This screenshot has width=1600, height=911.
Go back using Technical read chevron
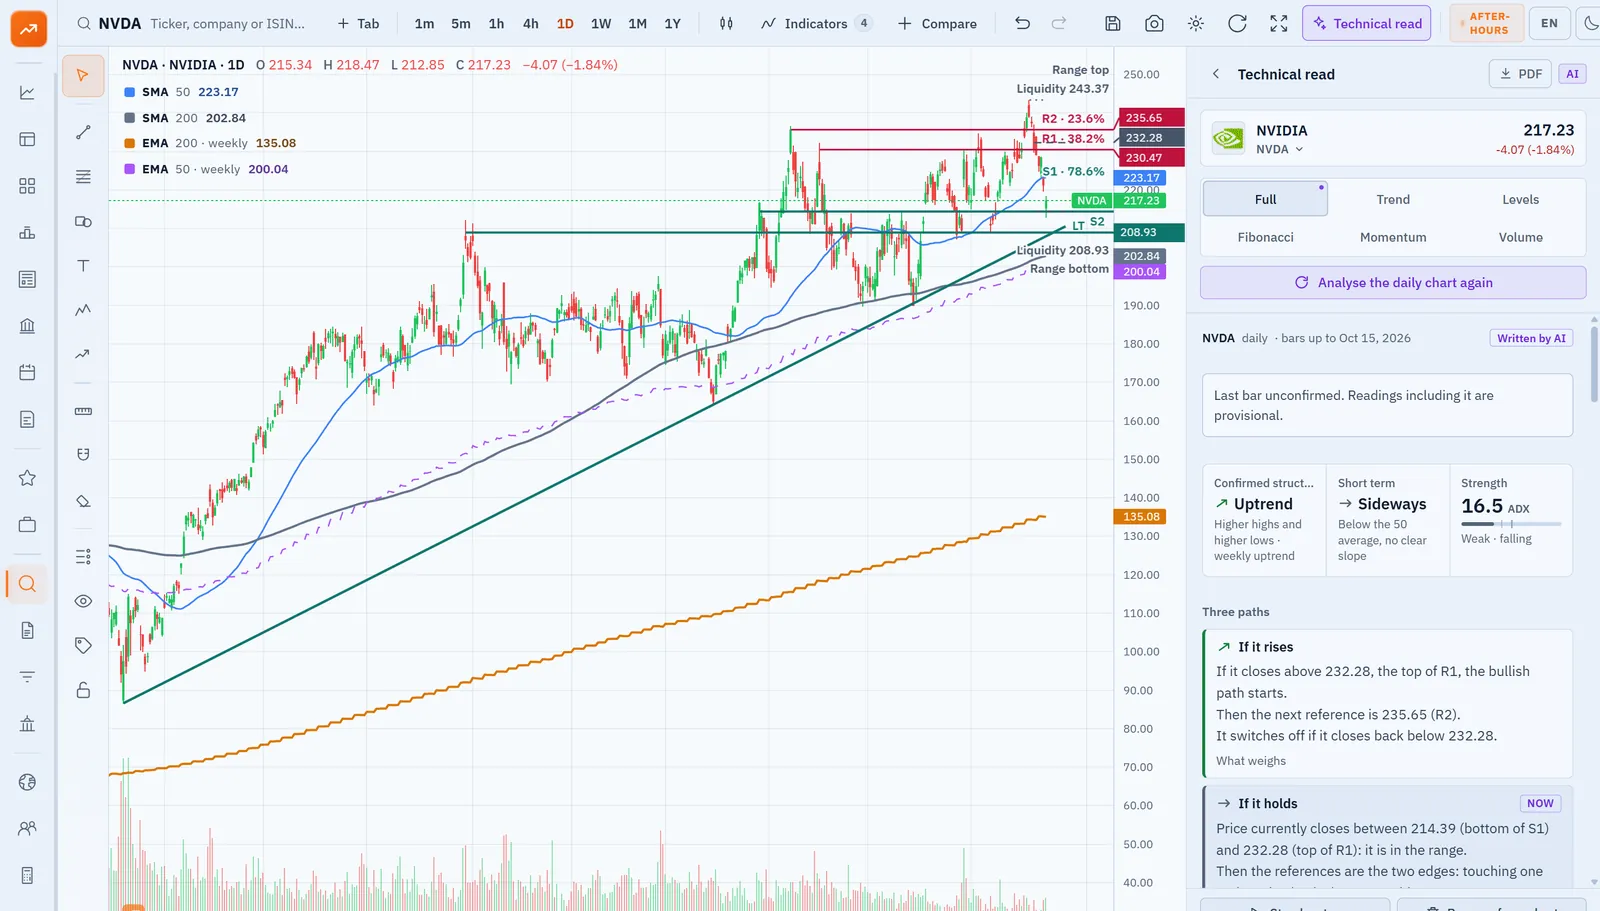tap(1216, 74)
